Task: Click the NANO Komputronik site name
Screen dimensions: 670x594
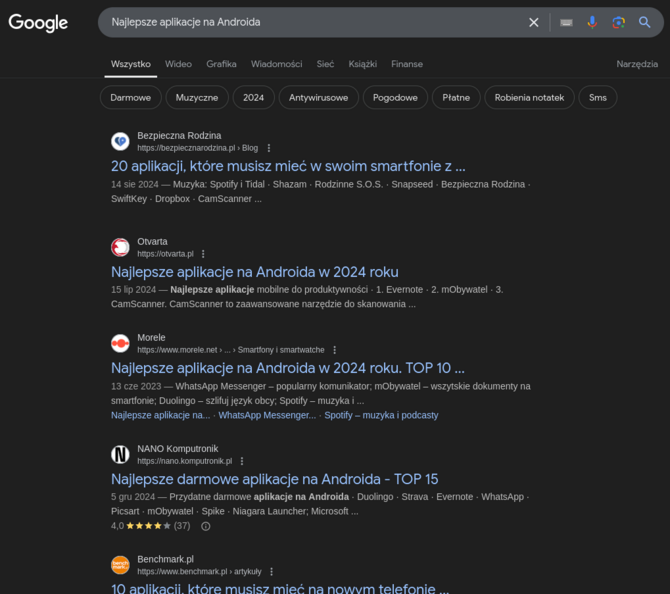Action: coord(177,449)
